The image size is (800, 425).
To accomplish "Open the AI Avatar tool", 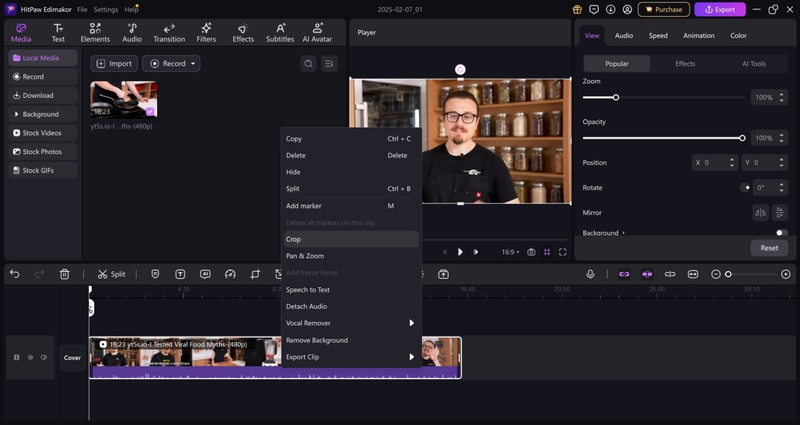I will [317, 33].
